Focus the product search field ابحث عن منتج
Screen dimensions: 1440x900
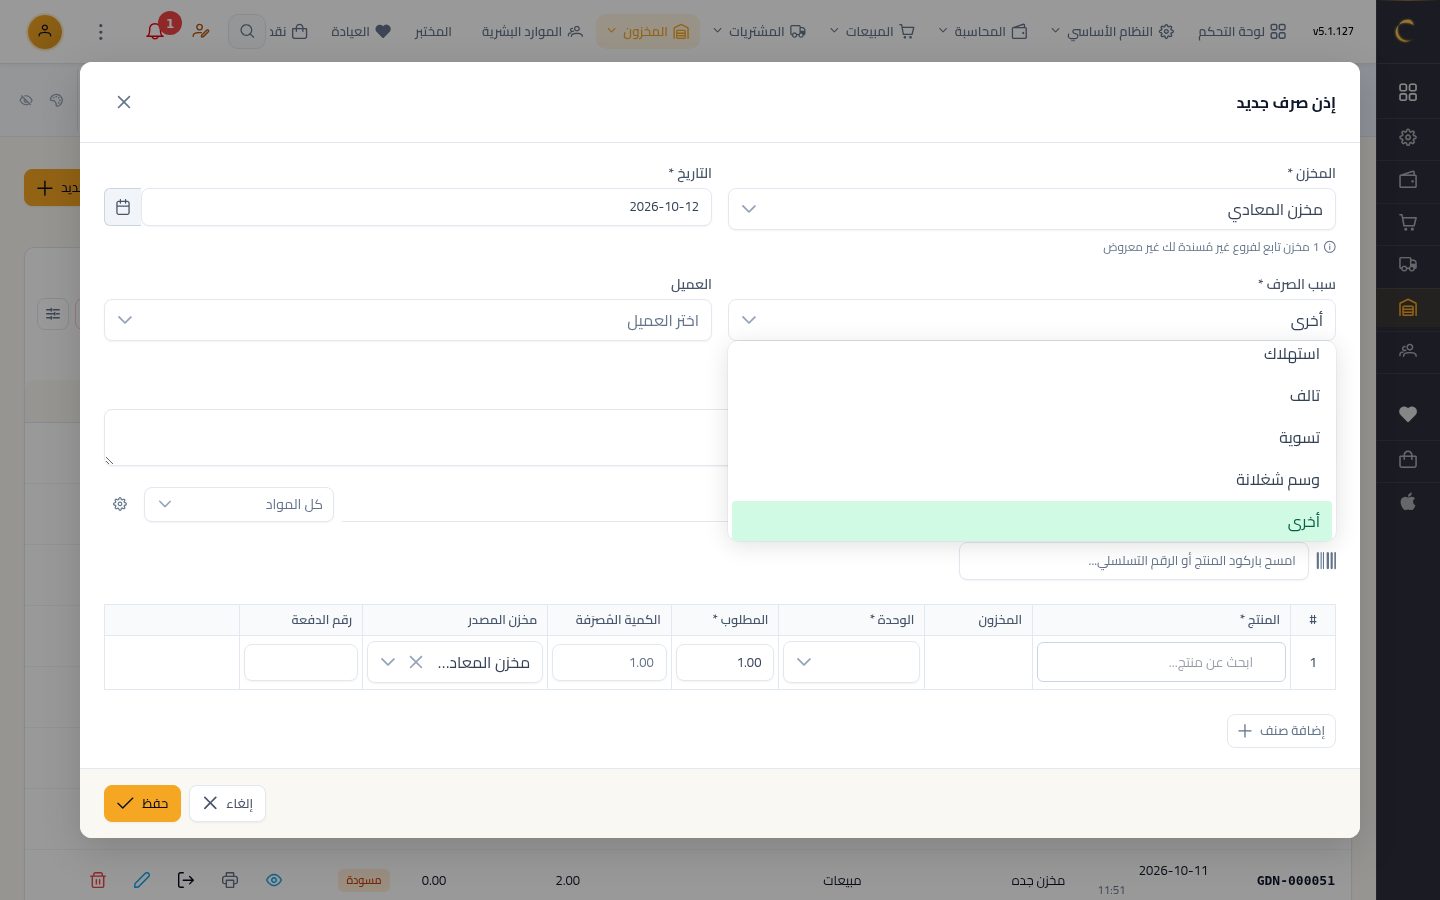[1161, 662]
